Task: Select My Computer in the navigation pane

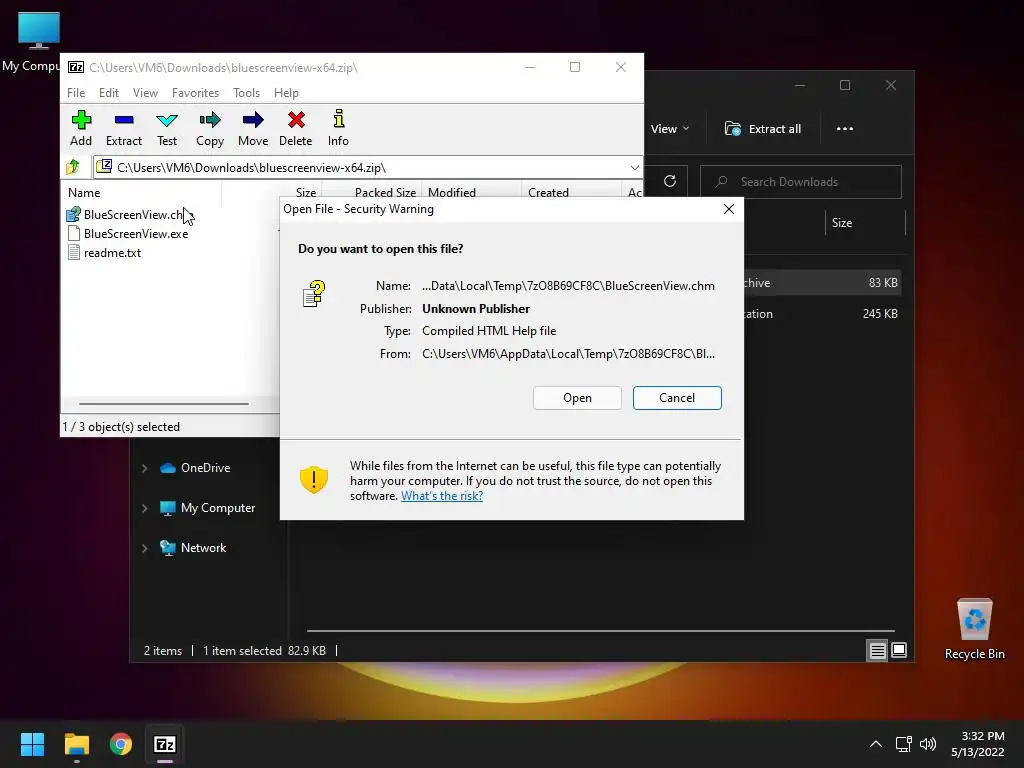Action: (x=208, y=507)
